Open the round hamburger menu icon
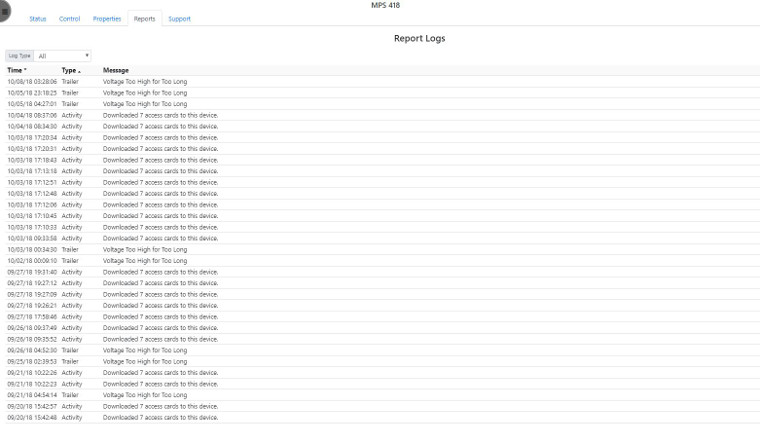The height and width of the screenshot is (425, 760). (x=4, y=10)
